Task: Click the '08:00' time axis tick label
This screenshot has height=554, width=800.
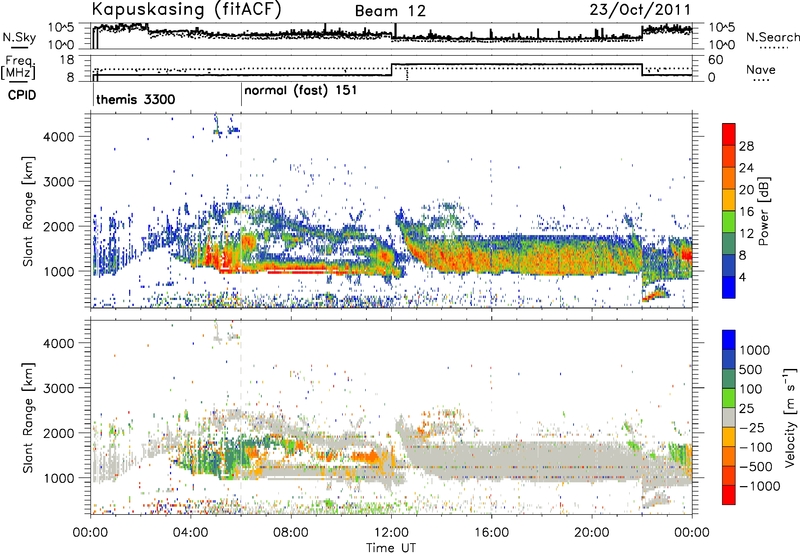Action: coord(291,532)
